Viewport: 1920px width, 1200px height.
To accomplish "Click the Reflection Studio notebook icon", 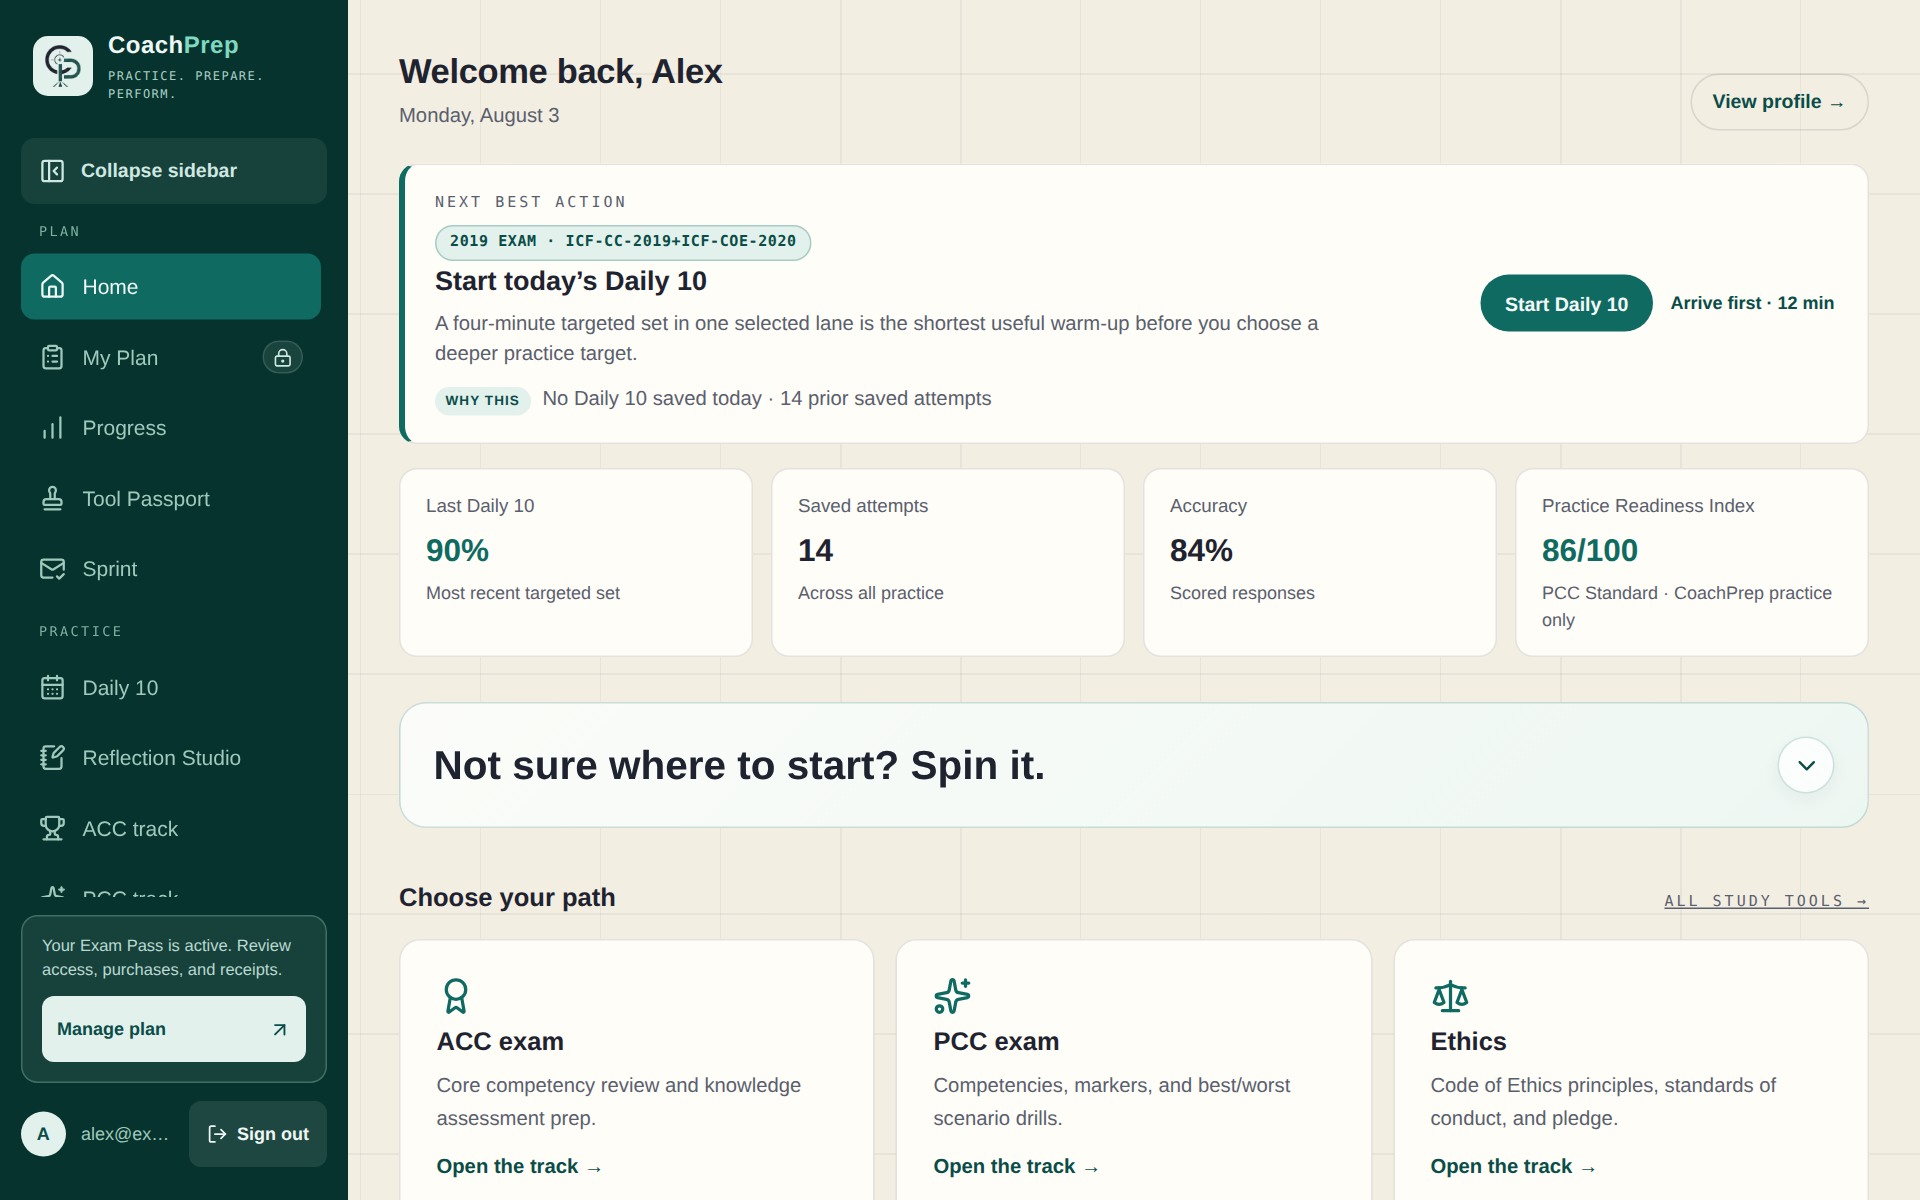I will tap(52, 758).
